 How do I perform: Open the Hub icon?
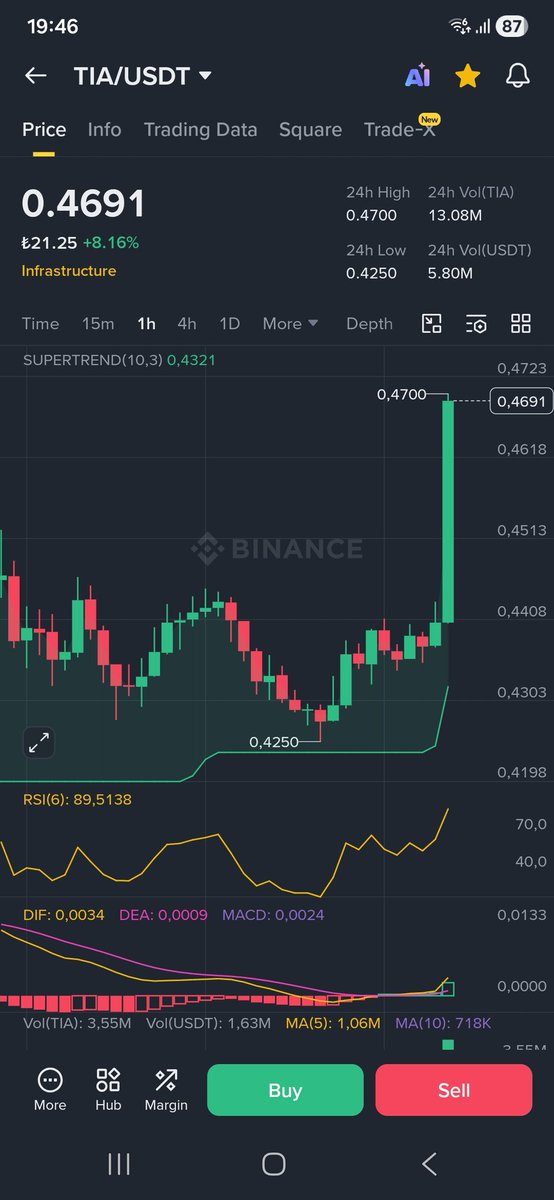108,1089
